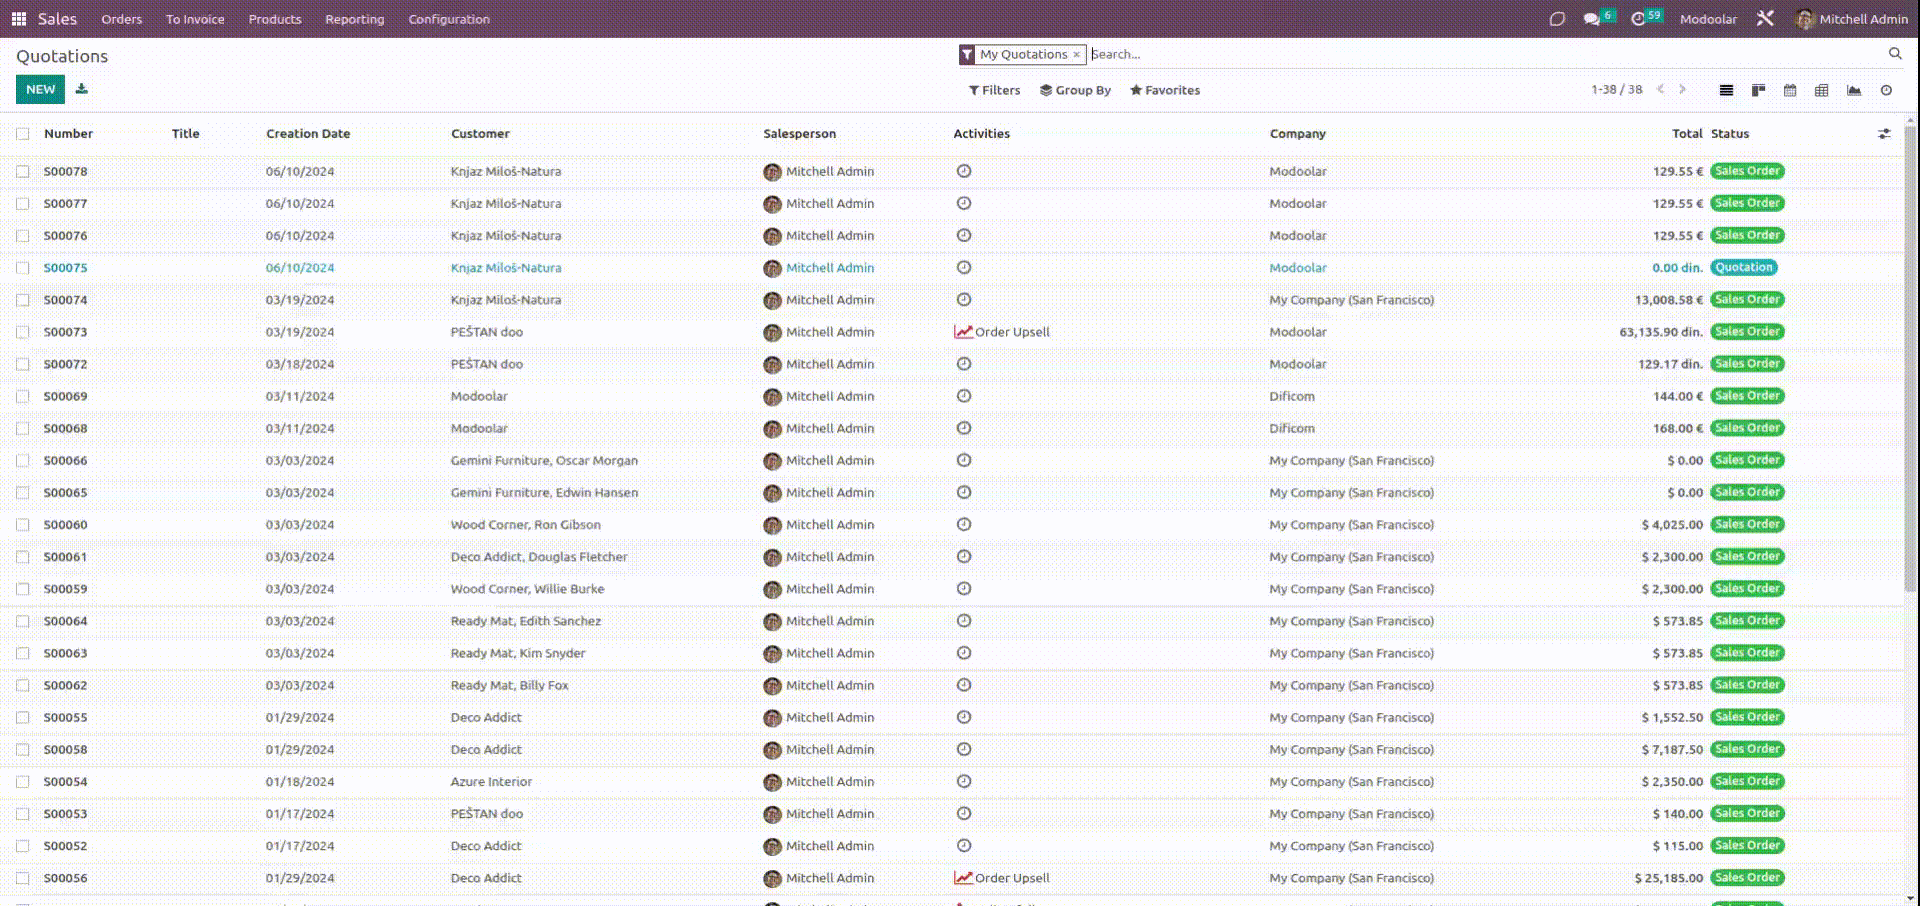Tick the checkbox for order S00078
Screen dimensions: 1920x906
(x=22, y=172)
